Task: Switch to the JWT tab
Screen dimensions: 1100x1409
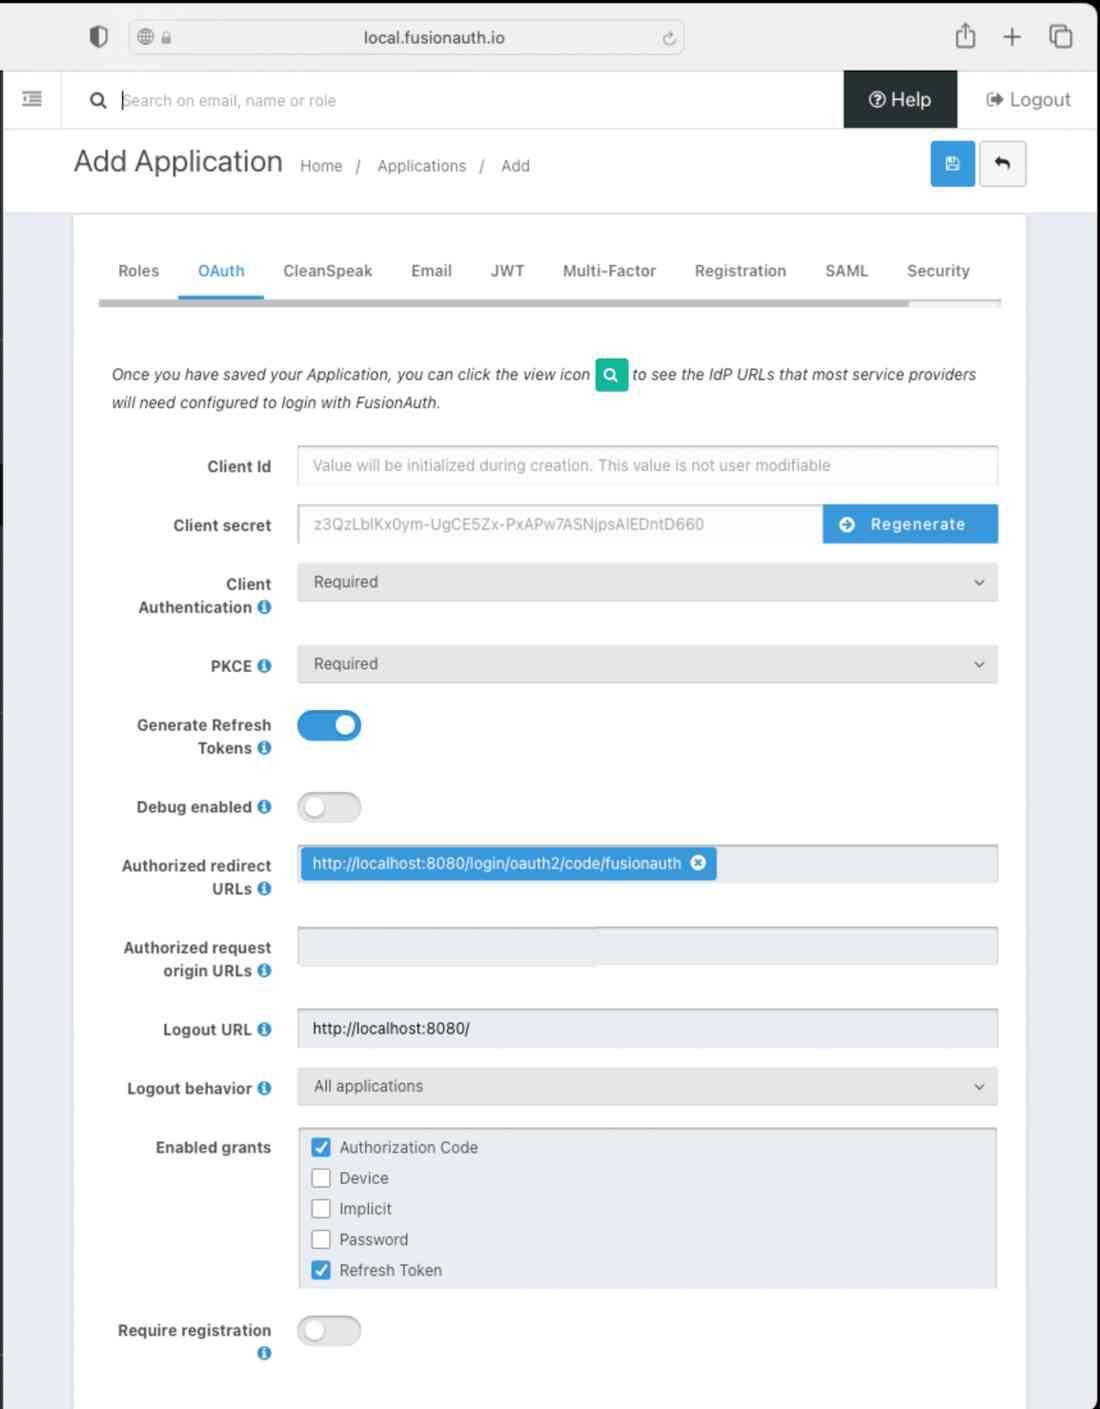Action: point(507,271)
